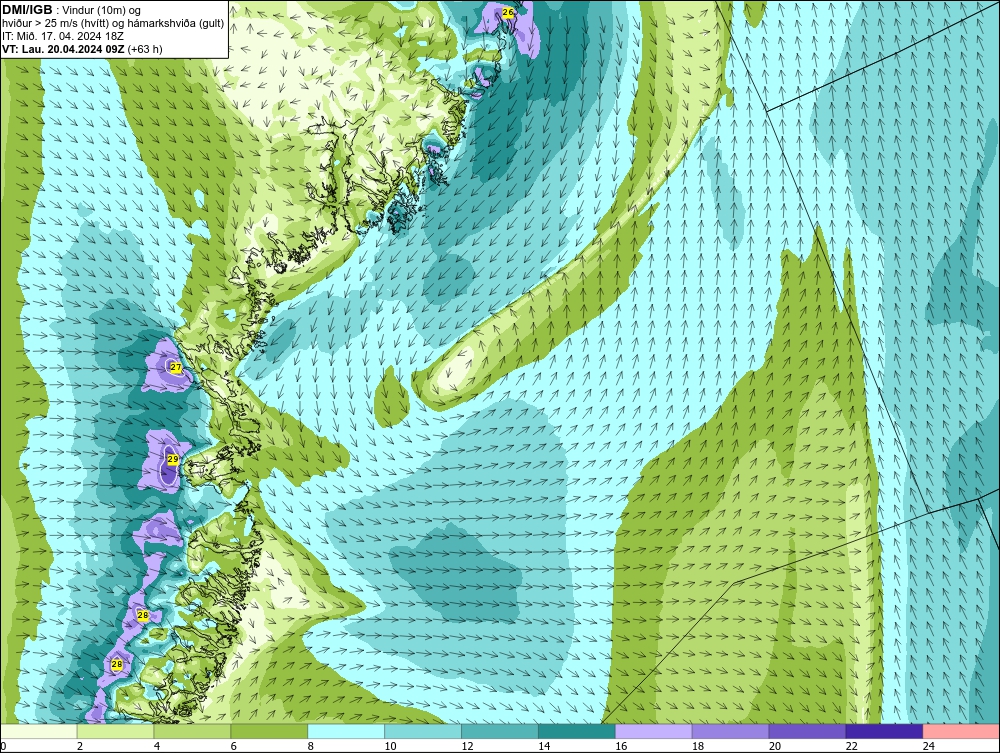Click the legend scale value '22'
Image resolution: width=1000 pixels, height=753 pixels.
pyautogui.click(x=852, y=746)
